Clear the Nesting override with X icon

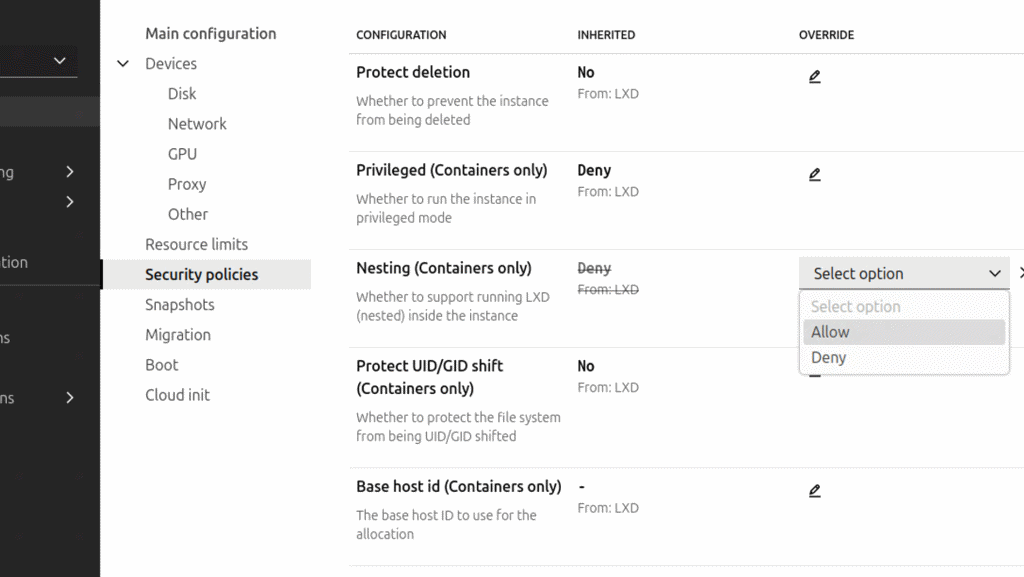click(1020, 273)
